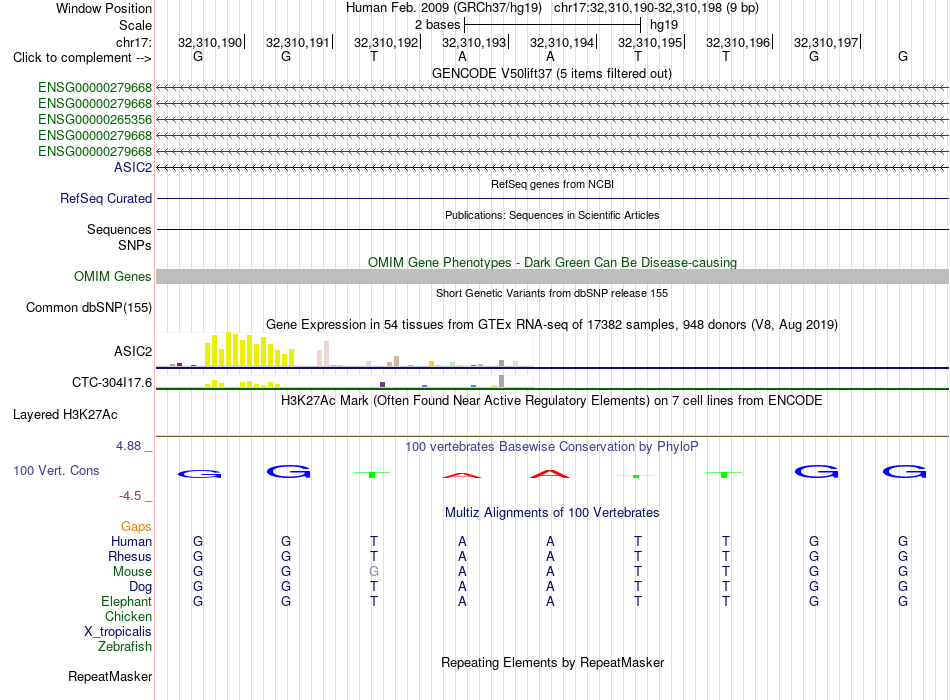950x700 pixels.
Task: Click the ASIC2 GTEx expression bar chart
Action: (x=345, y=350)
